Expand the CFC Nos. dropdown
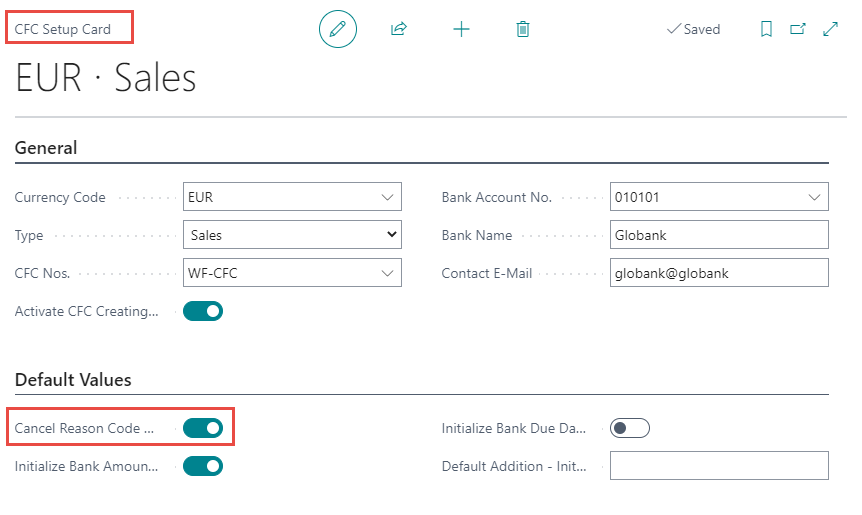This screenshot has width=862, height=515. (x=388, y=272)
